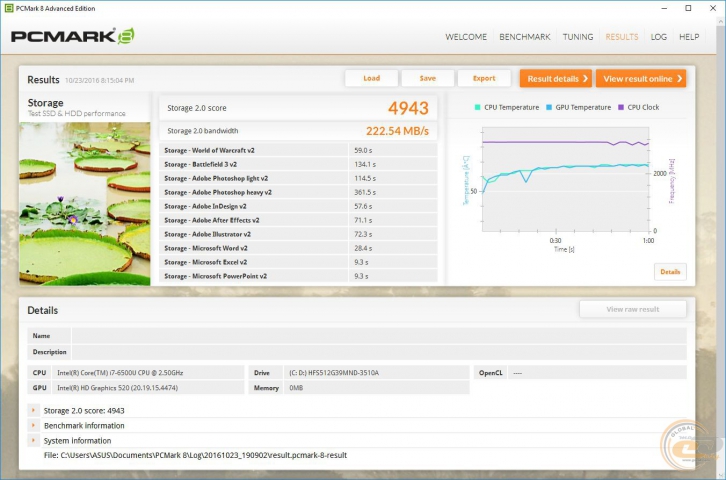This screenshot has width=726, height=480.
Task: Click the GPU Temperature legend swatch
Action: [x=549, y=107]
